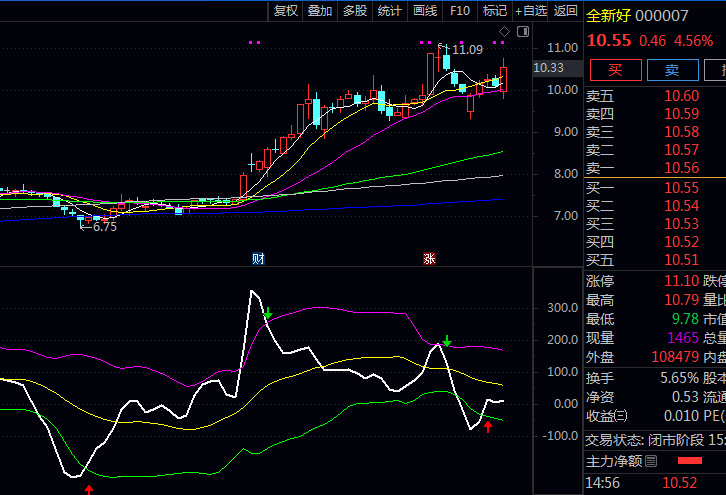The height and width of the screenshot is (495, 726).
Task: Click the first green down-arrow sell signal
Action: tap(268, 314)
